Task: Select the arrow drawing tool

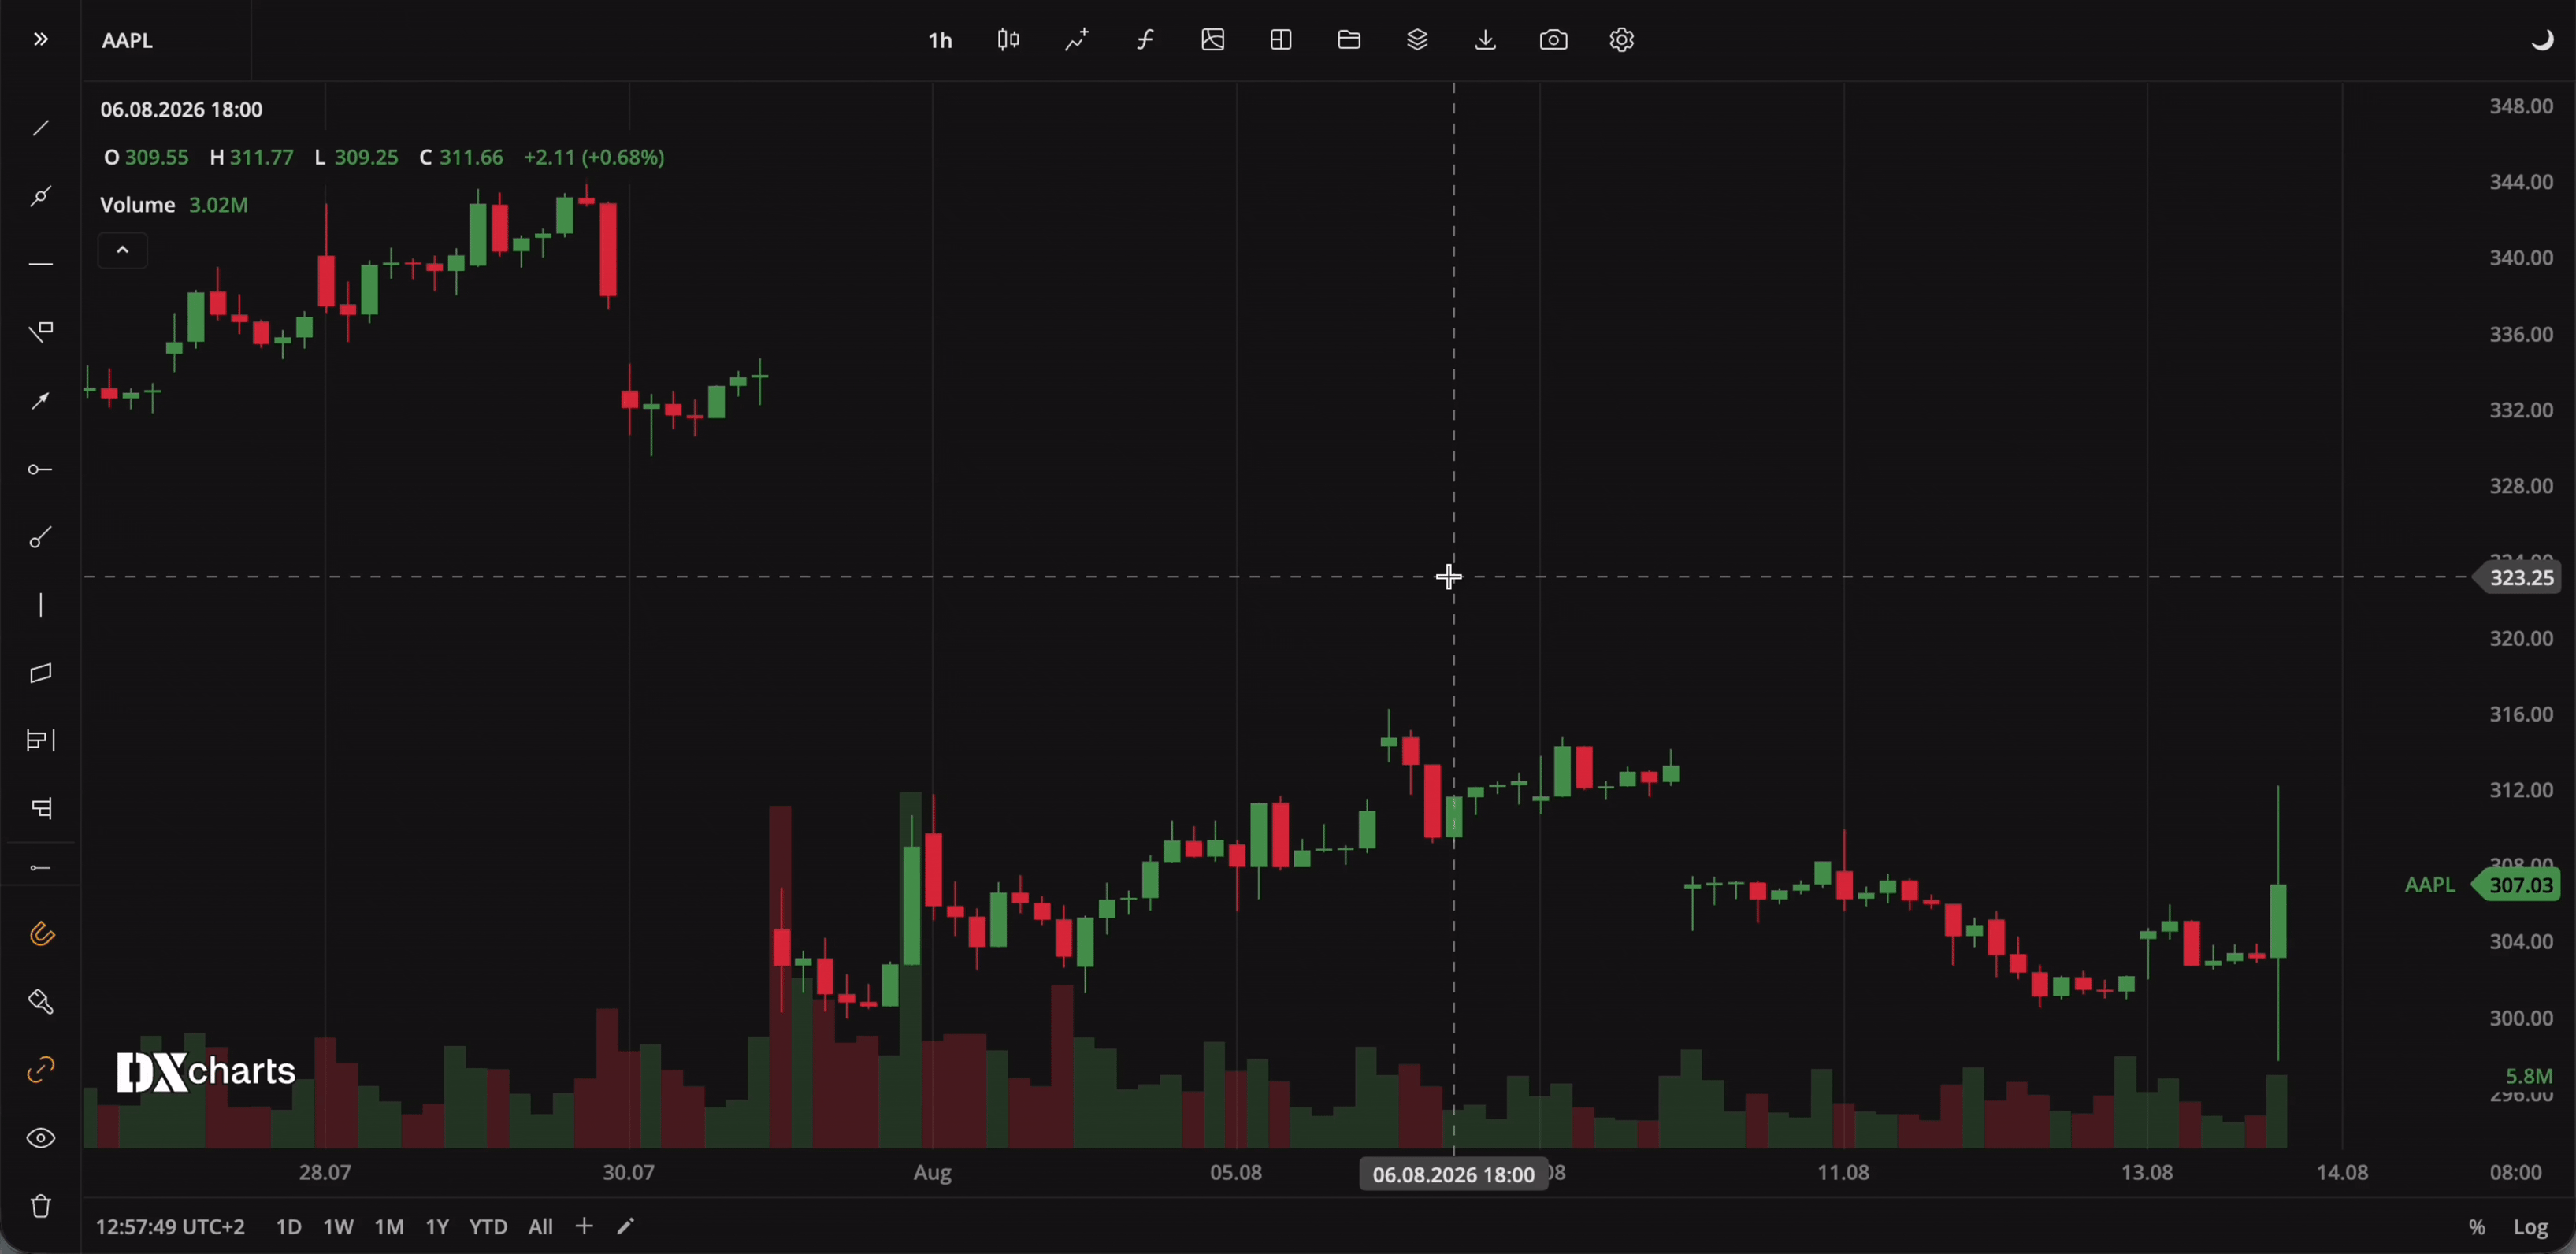Action: coord(41,401)
